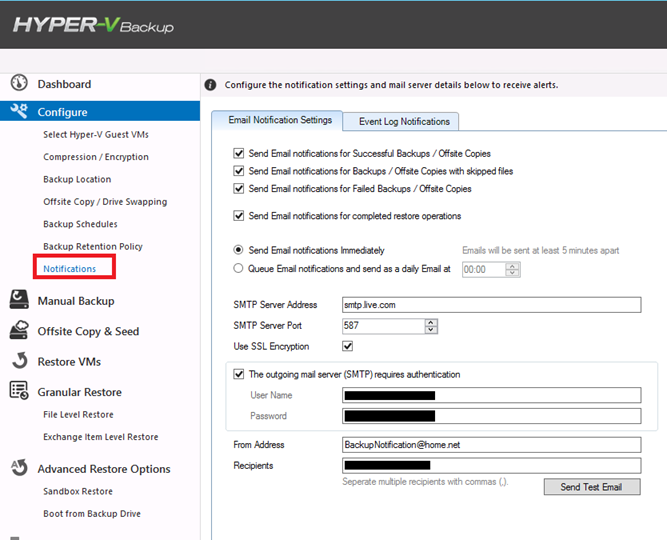Open Notifications settings link
Image resolution: width=667 pixels, height=540 pixels.
[x=70, y=269]
